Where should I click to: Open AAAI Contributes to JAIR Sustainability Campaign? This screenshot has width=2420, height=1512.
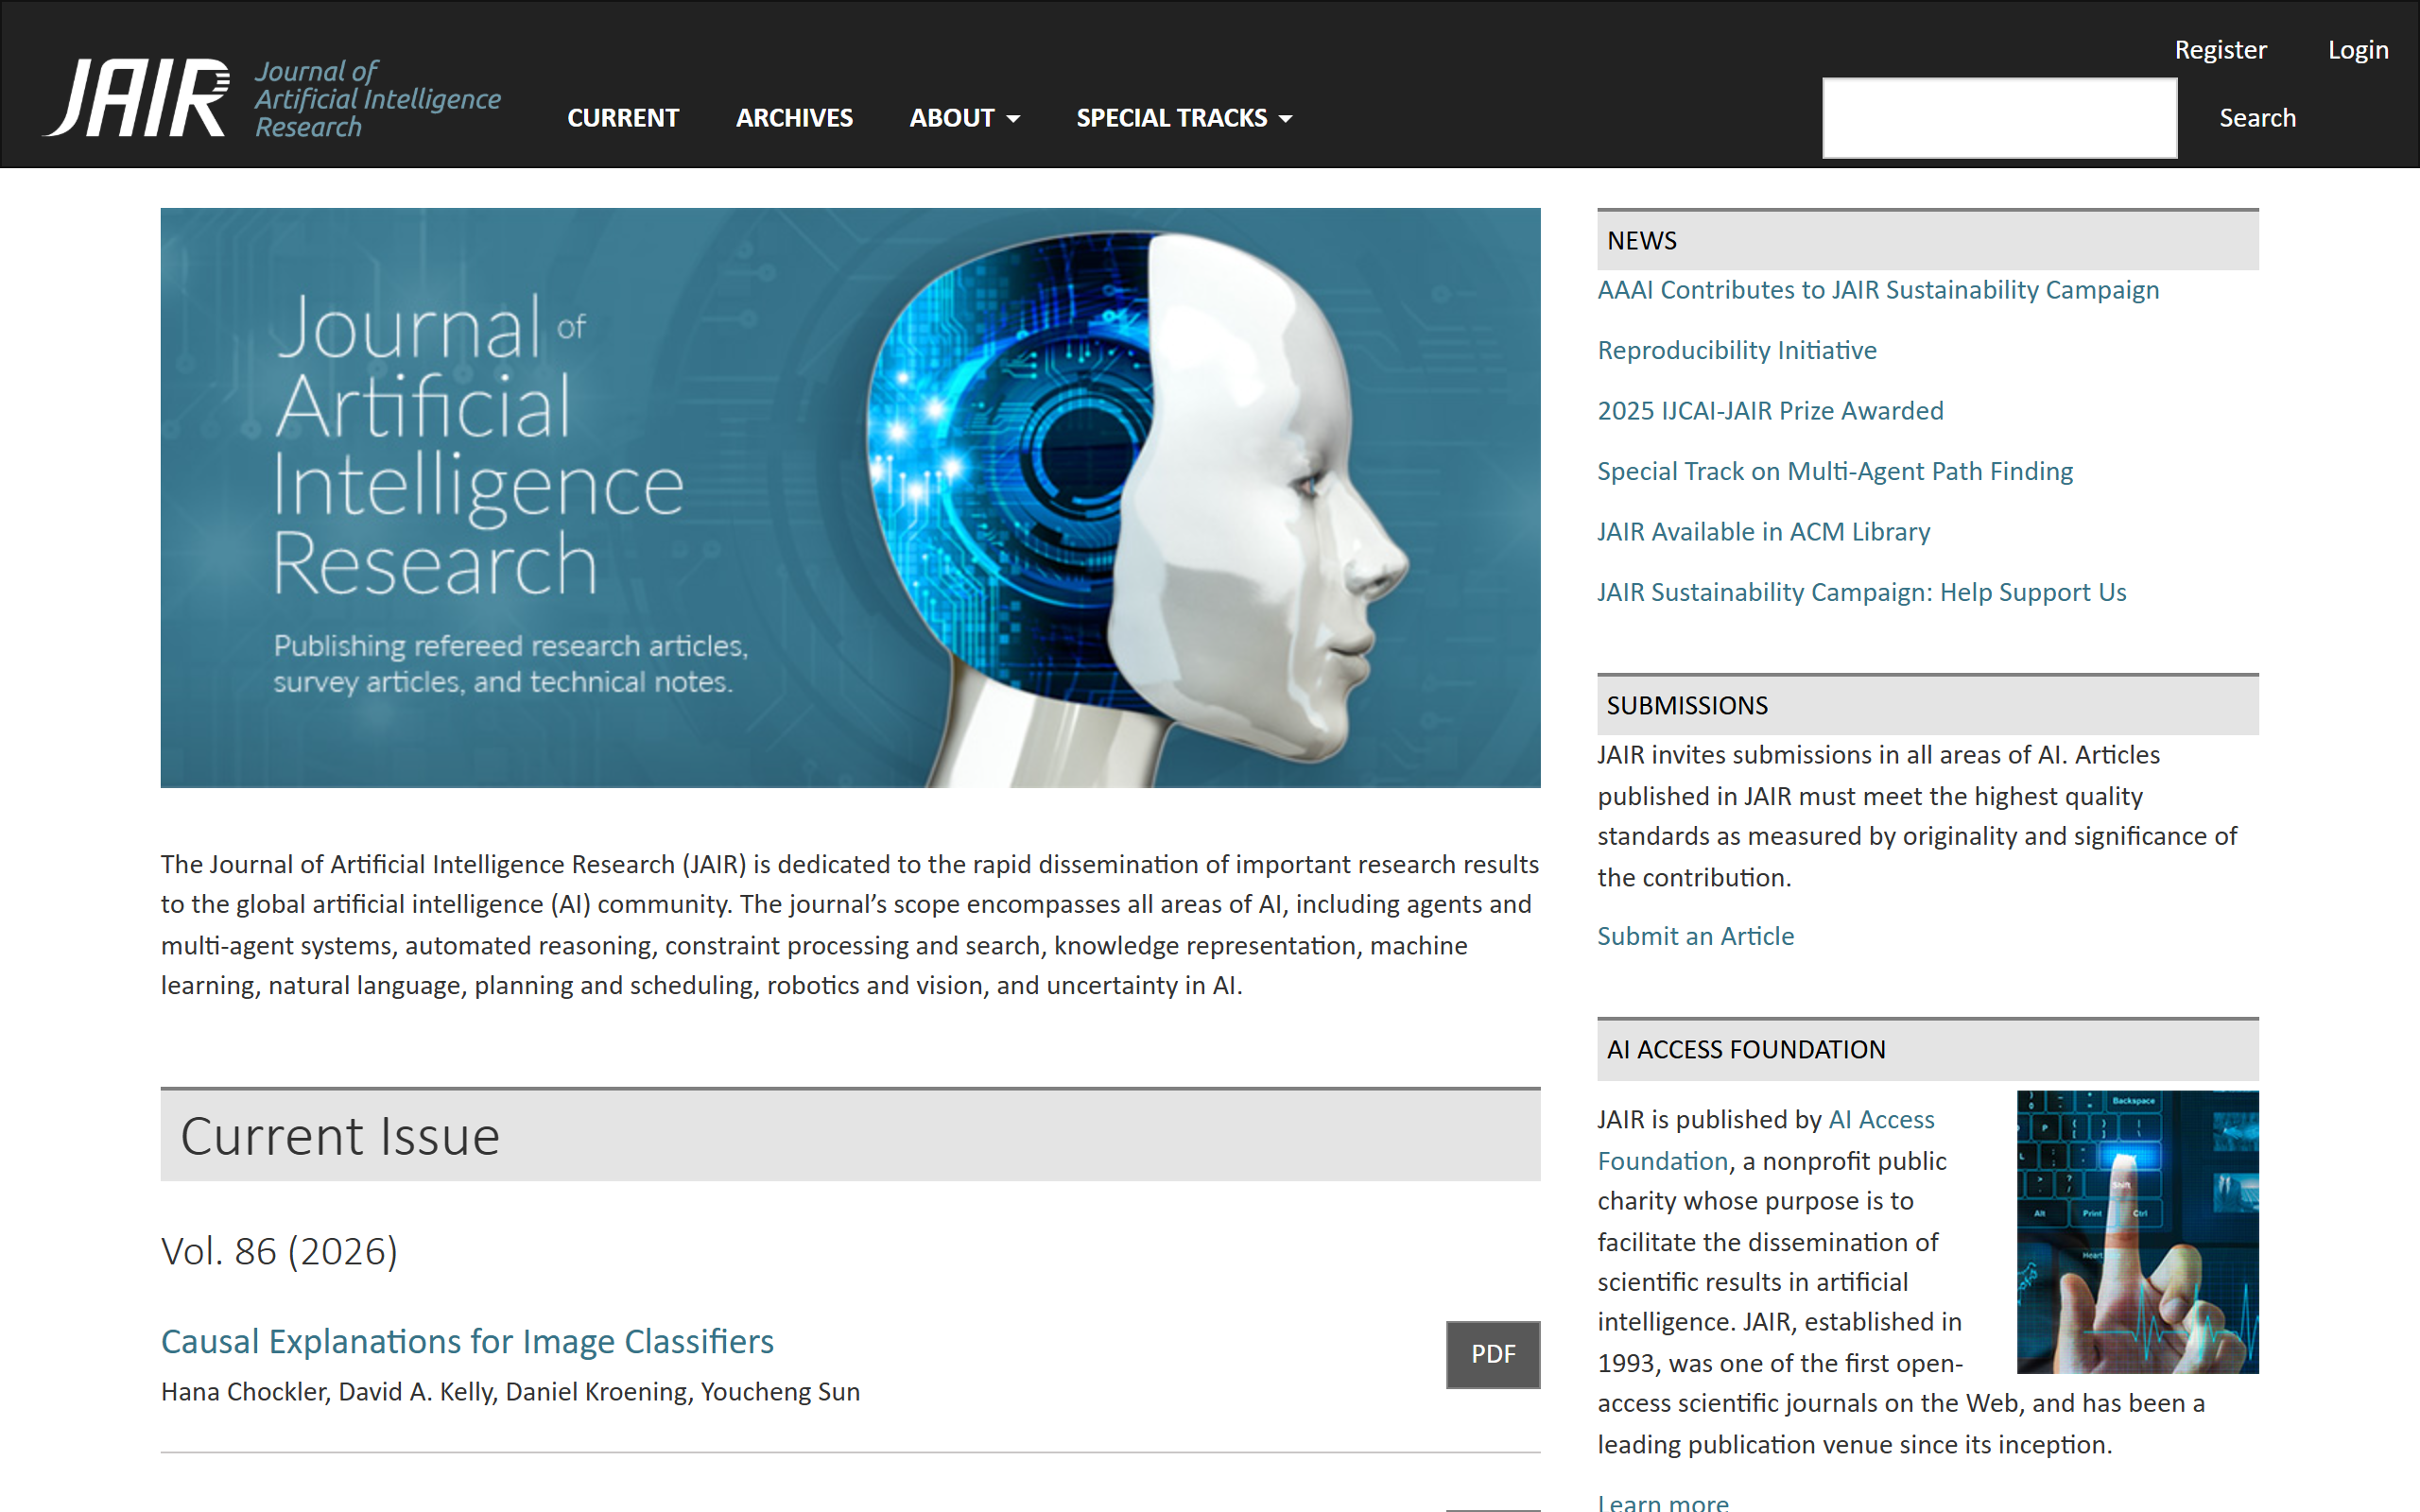click(1878, 290)
